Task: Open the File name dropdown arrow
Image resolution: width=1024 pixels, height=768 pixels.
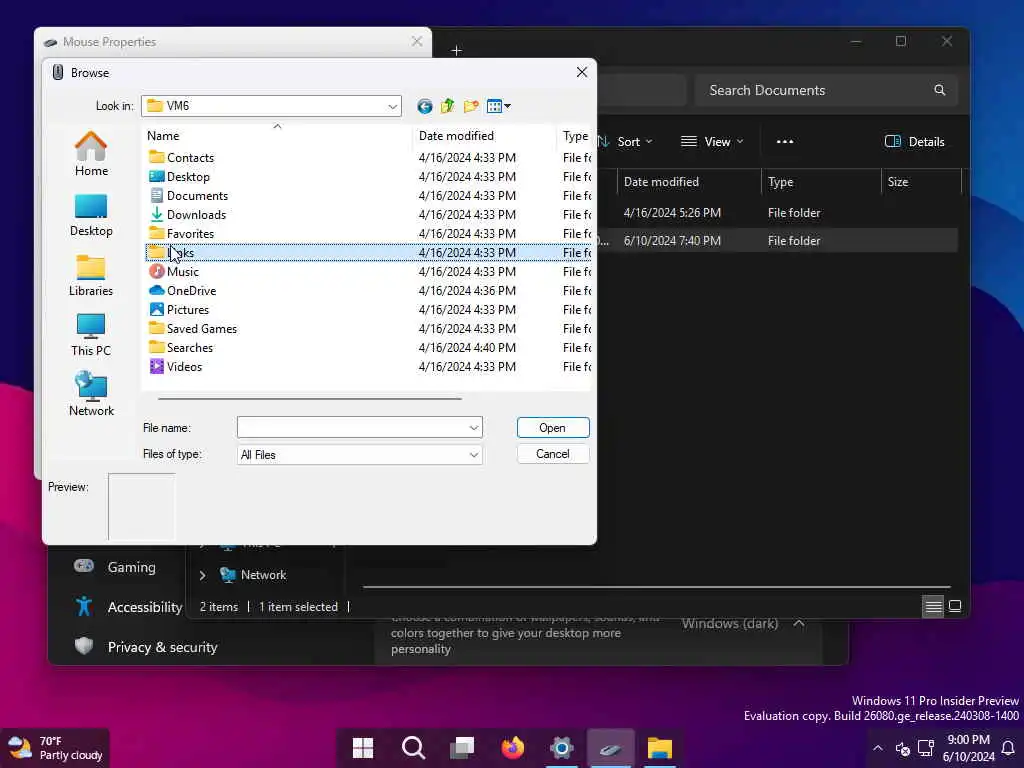Action: coord(473,428)
